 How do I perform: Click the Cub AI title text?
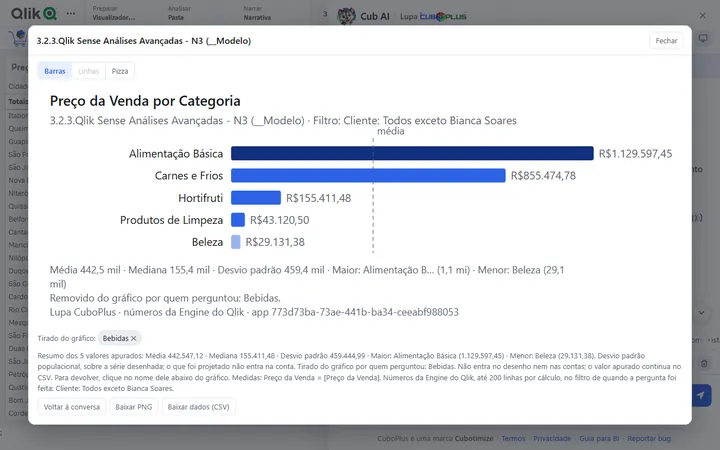(375, 17)
